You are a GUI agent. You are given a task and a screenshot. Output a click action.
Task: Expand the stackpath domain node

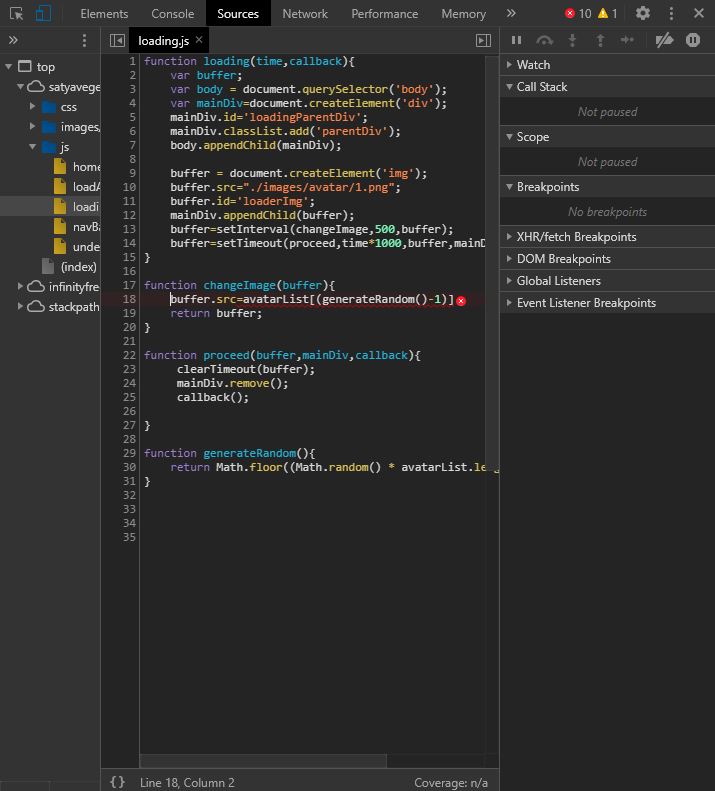point(20,306)
